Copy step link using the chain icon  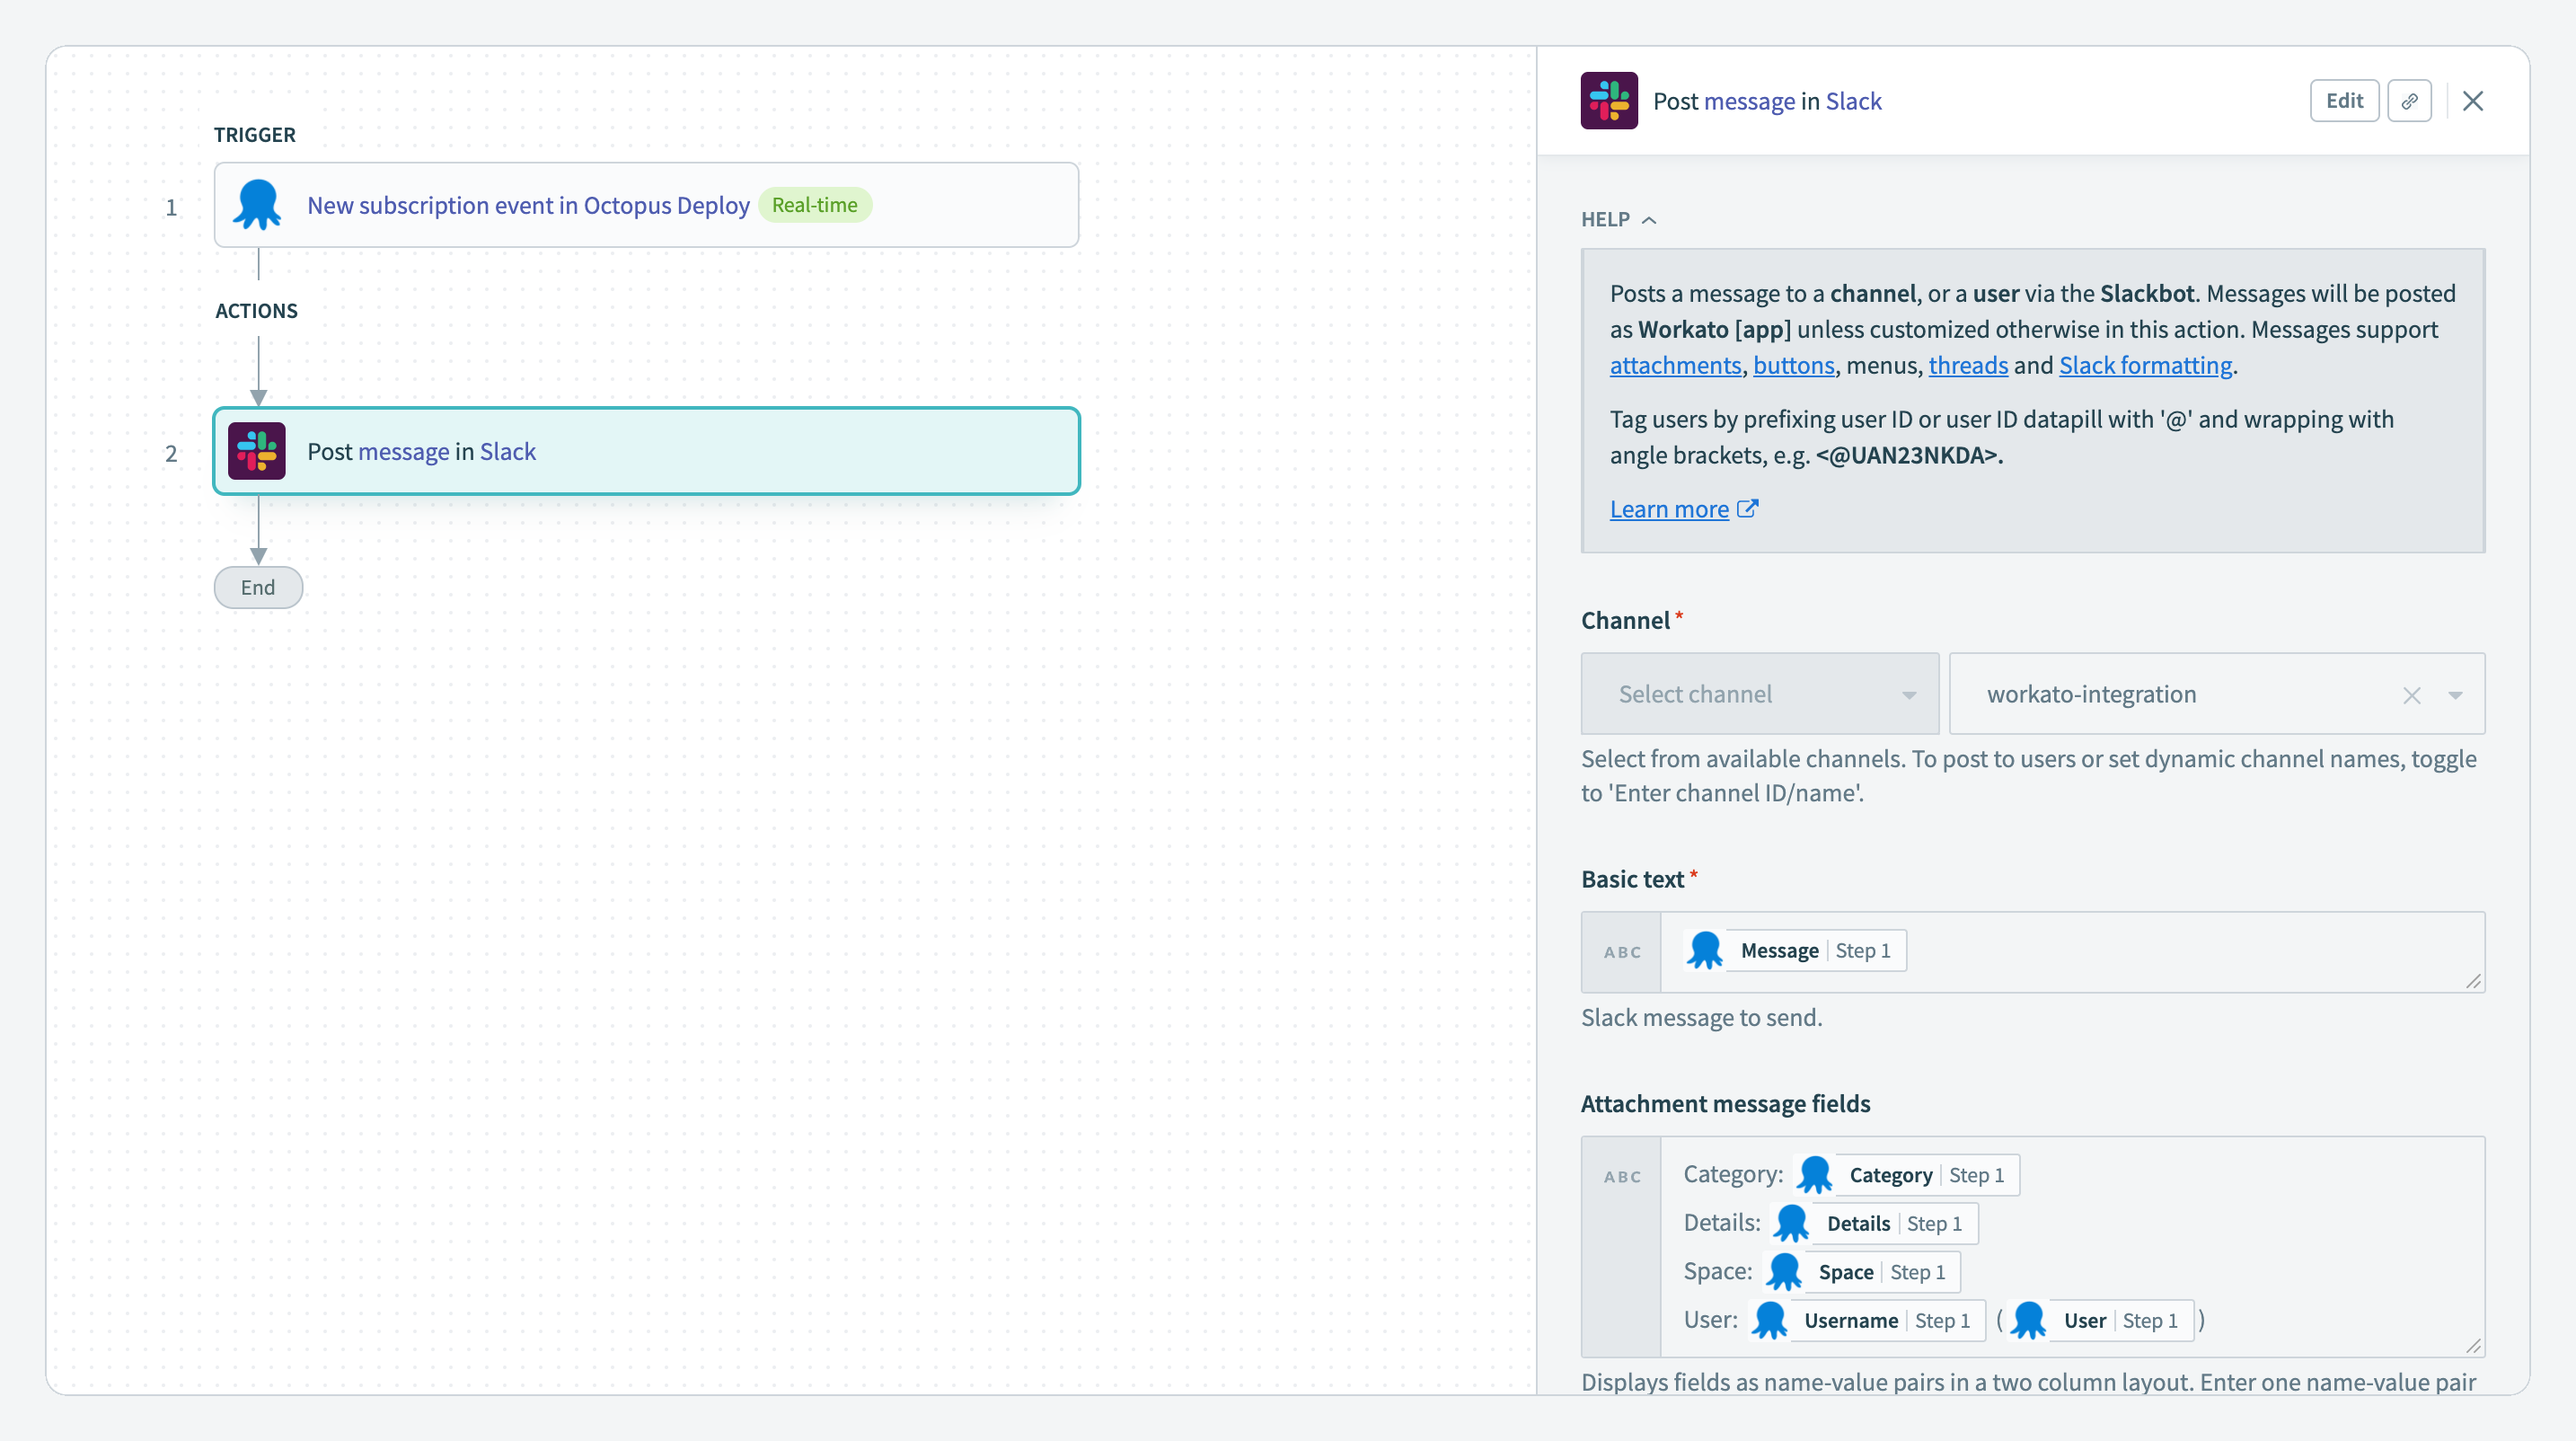point(2409,101)
